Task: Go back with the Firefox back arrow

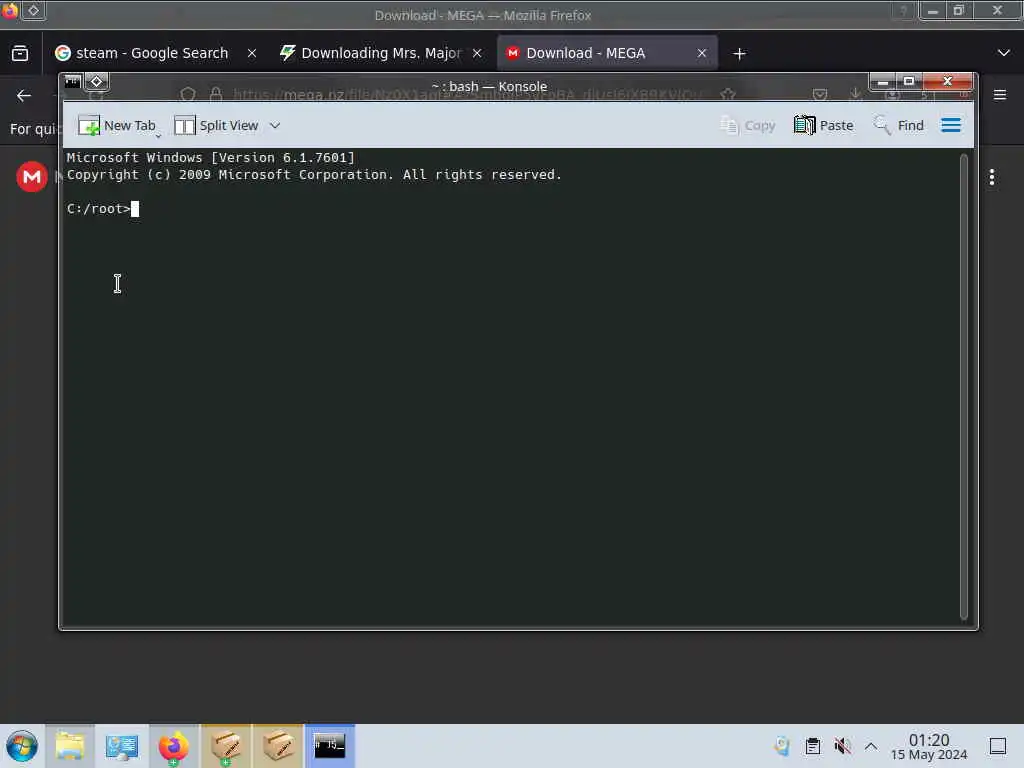Action: click(x=24, y=96)
